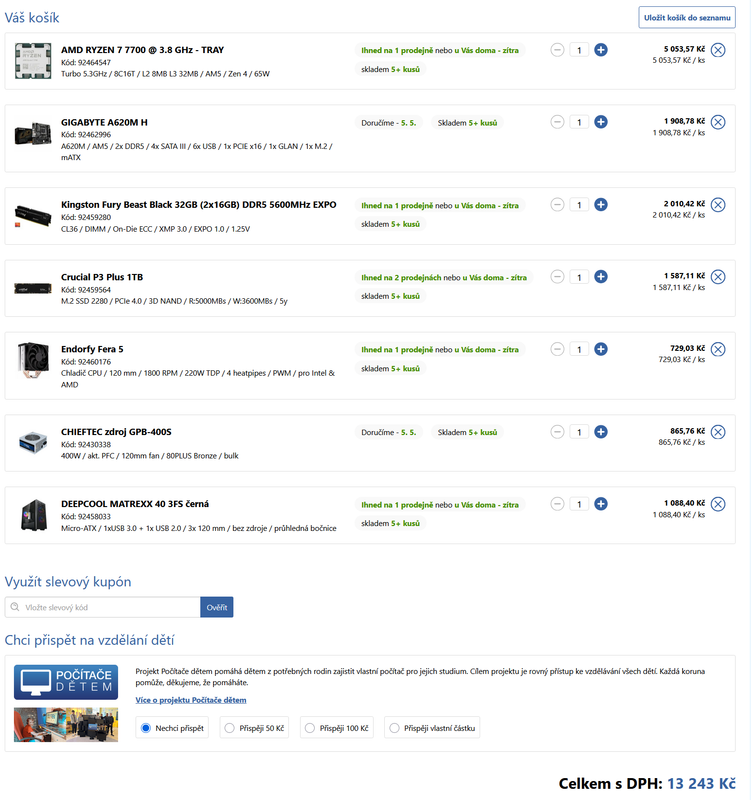Open DEEPCOOL MATREXX case thumbnail
The width and height of the screenshot is (751, 800).
click(34, 515)
